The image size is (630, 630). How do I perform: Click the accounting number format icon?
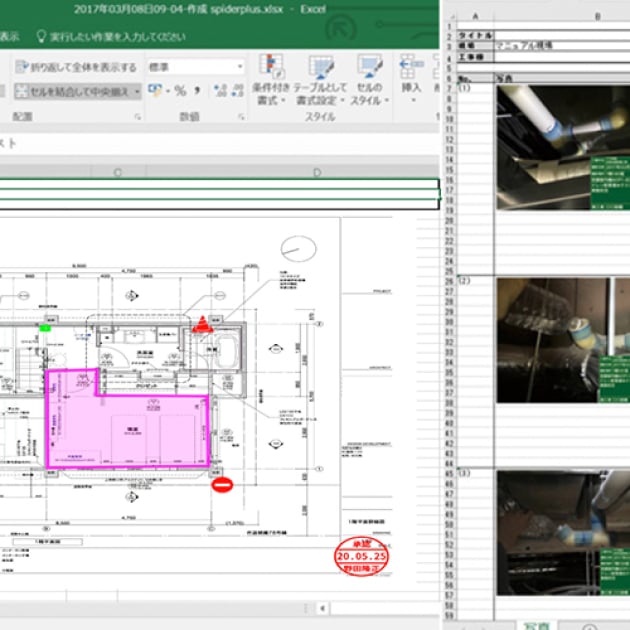(x=156, y=91)
